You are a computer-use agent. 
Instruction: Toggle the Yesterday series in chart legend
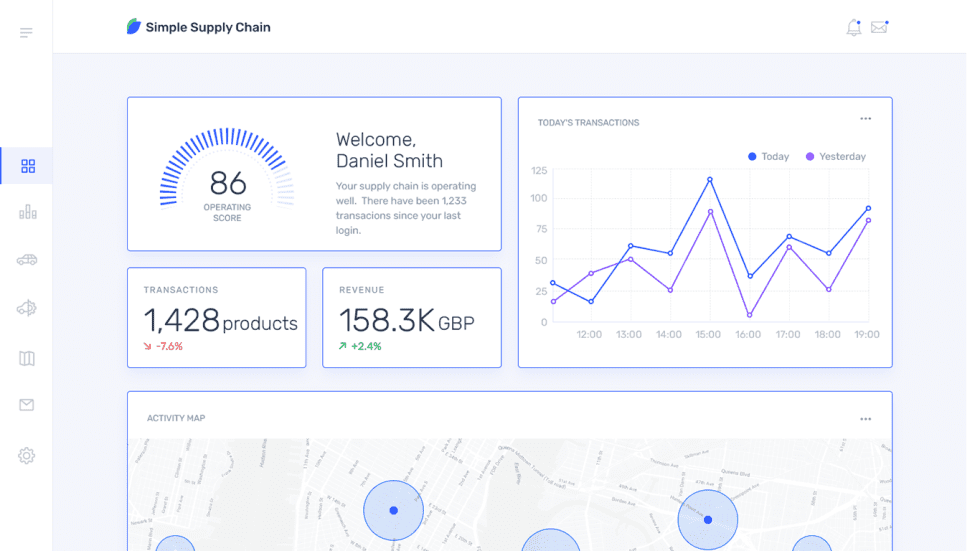click(836, 157)
